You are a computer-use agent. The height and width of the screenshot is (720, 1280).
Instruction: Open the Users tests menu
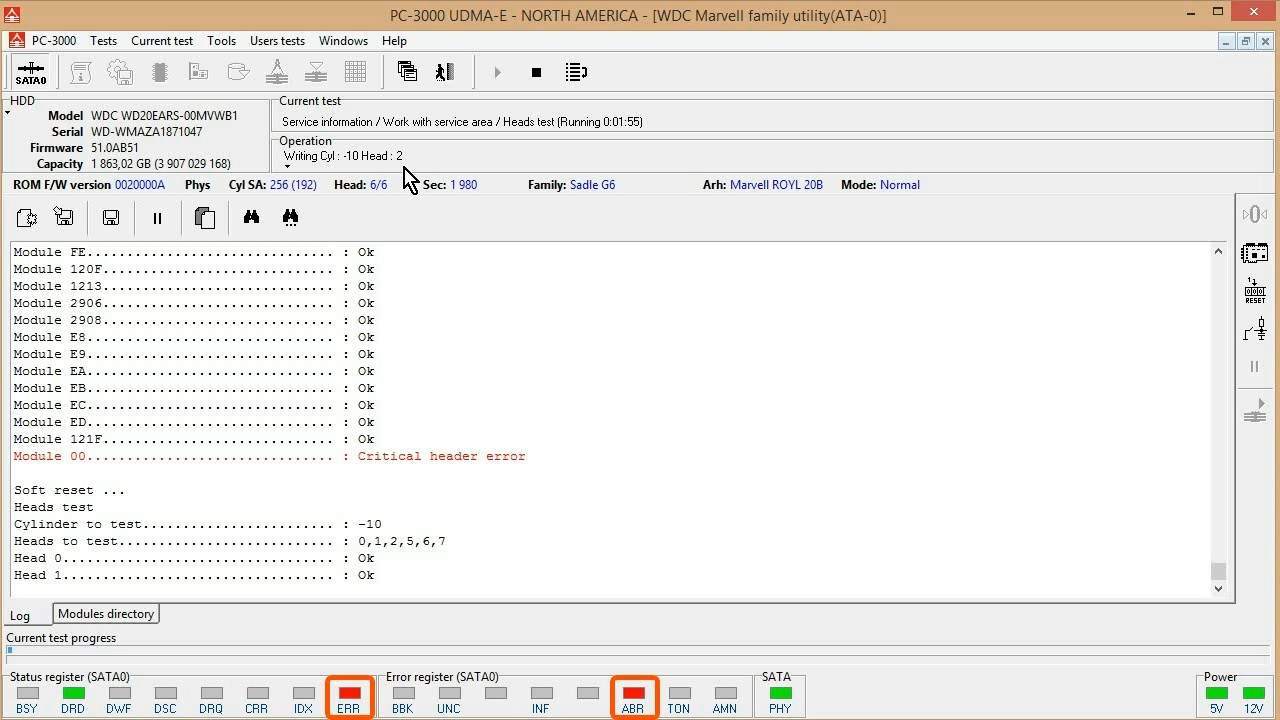[x=277, y=41]
